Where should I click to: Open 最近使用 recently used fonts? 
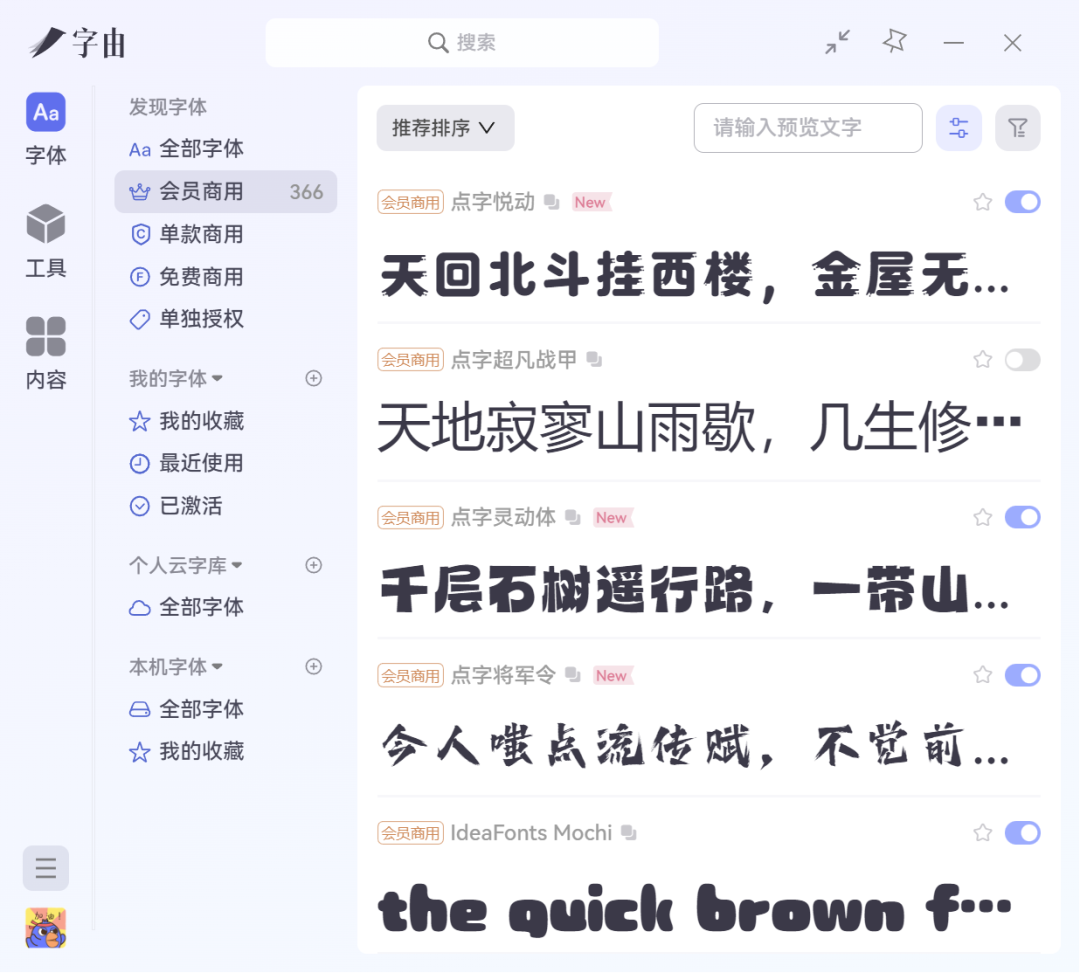pyautogui.click(x=201, y=463)
